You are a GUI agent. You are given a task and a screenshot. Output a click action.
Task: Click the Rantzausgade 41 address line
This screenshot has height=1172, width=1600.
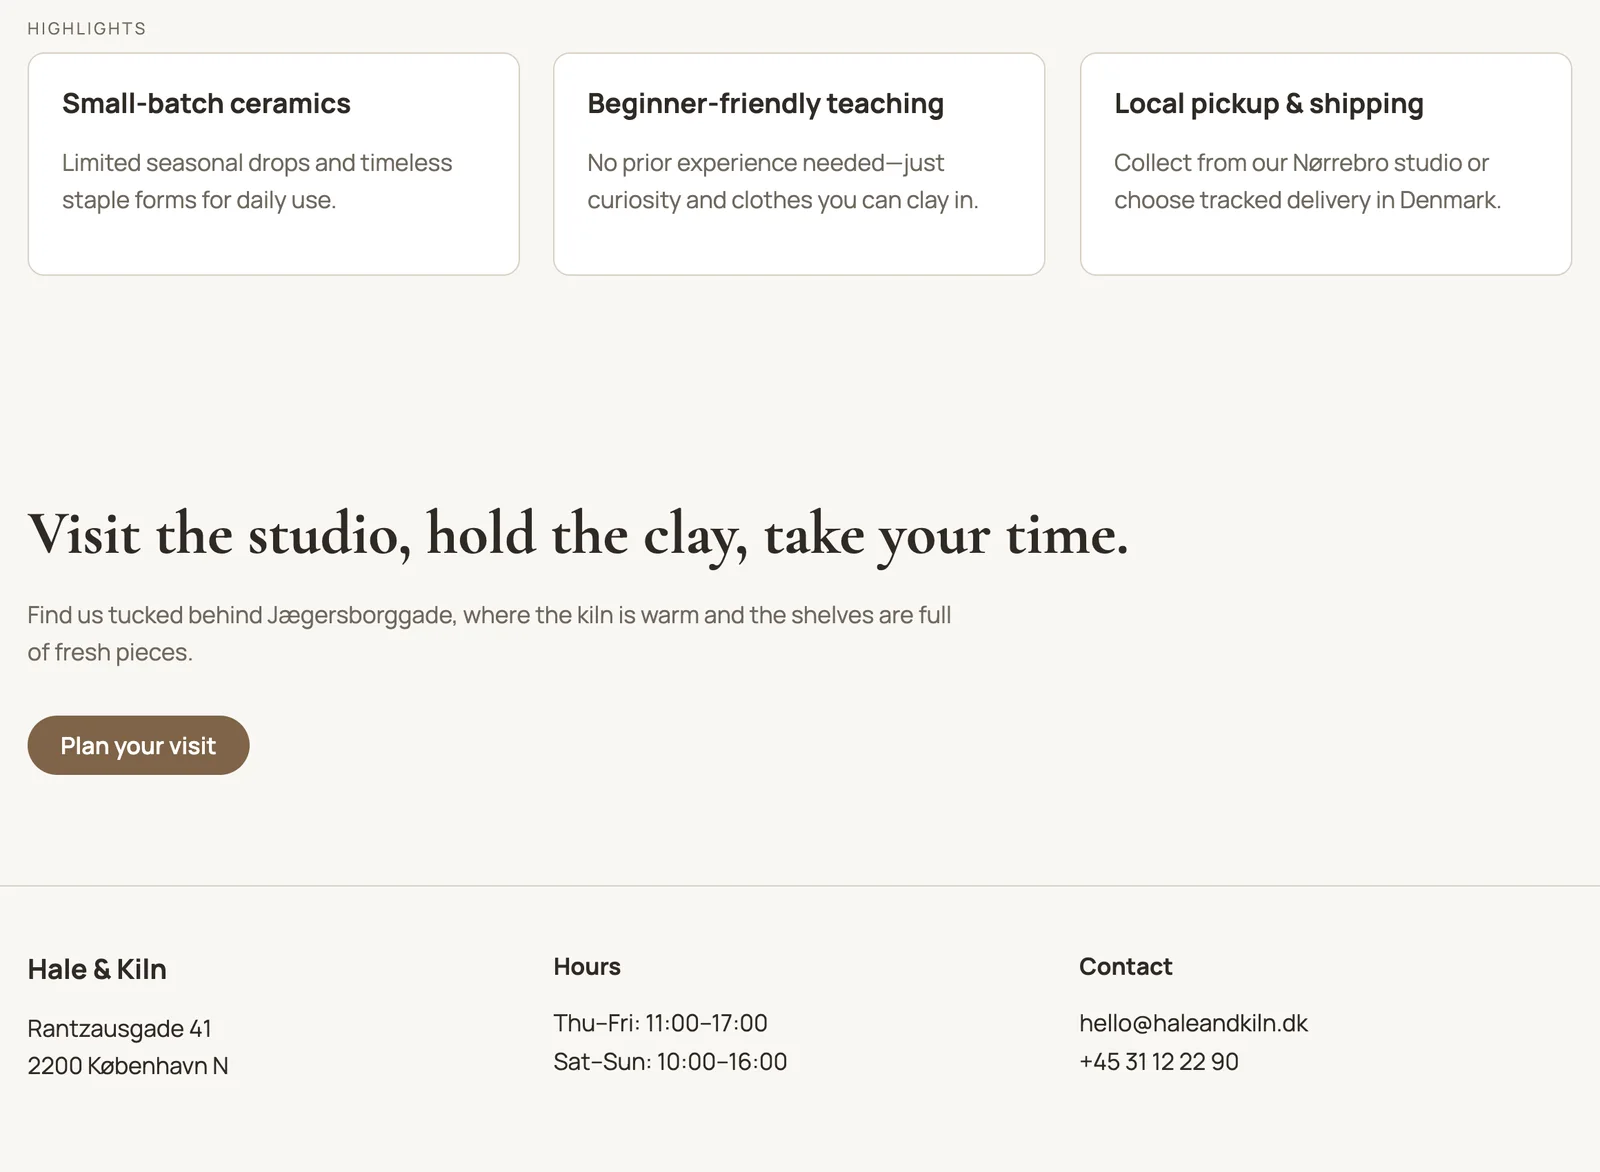click(x=119, y=1028)
